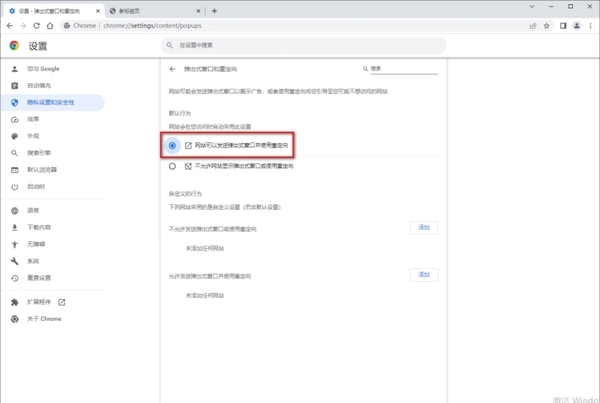Close the 设置 settings tab
The image size is (600, 403).
(x=98, y=11)
